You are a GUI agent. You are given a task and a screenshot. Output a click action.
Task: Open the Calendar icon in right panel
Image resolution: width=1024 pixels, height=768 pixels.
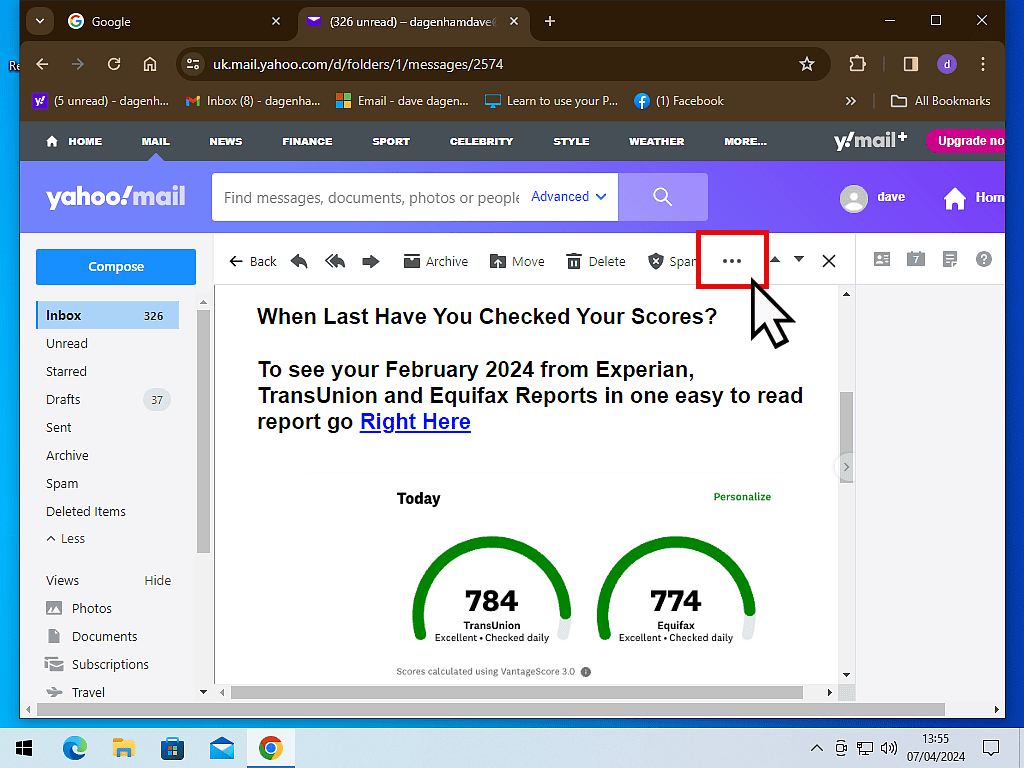pyautogui.click(x=916, y=259)
